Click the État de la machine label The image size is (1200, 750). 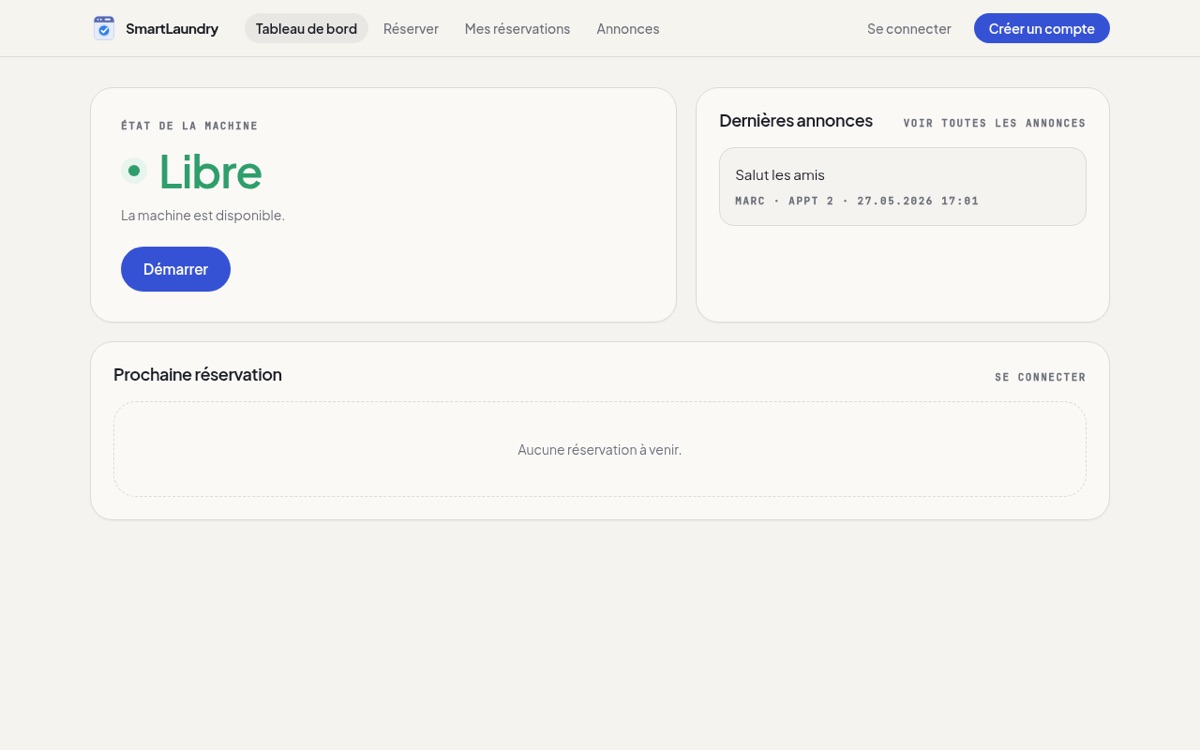[x=189, y=126]
